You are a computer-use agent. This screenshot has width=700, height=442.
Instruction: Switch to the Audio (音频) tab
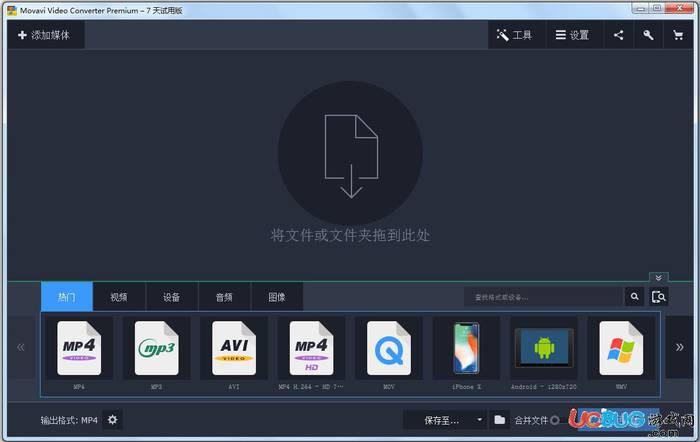pos(224,297)
